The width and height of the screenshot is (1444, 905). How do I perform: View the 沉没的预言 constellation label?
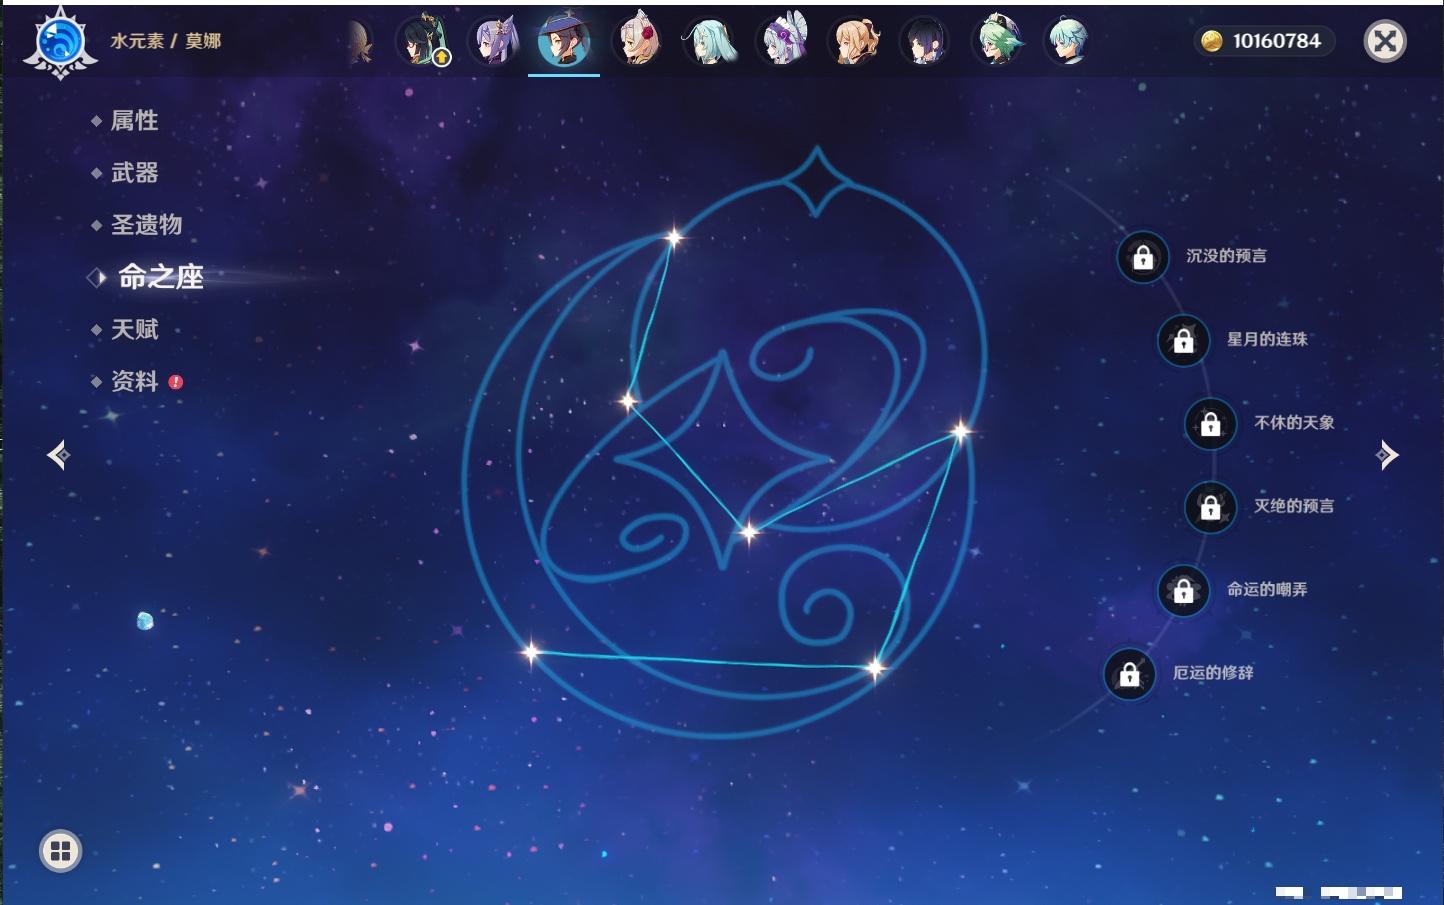click(1226, 256)
